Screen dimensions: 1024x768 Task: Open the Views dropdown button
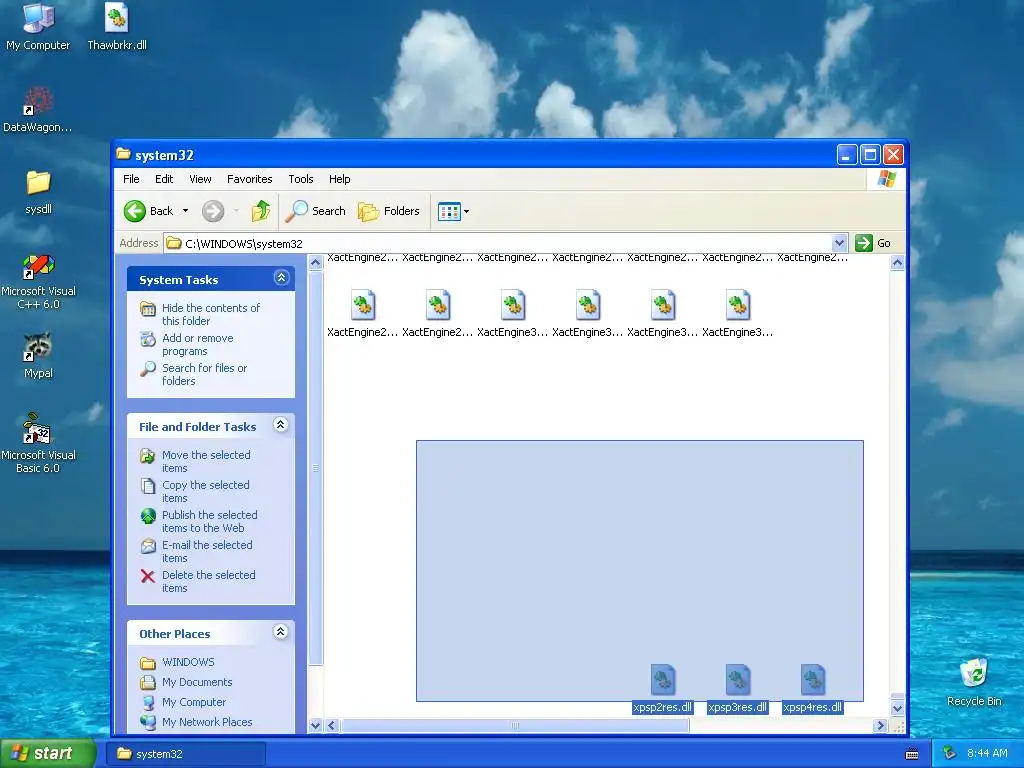click(x=453, y=211)
